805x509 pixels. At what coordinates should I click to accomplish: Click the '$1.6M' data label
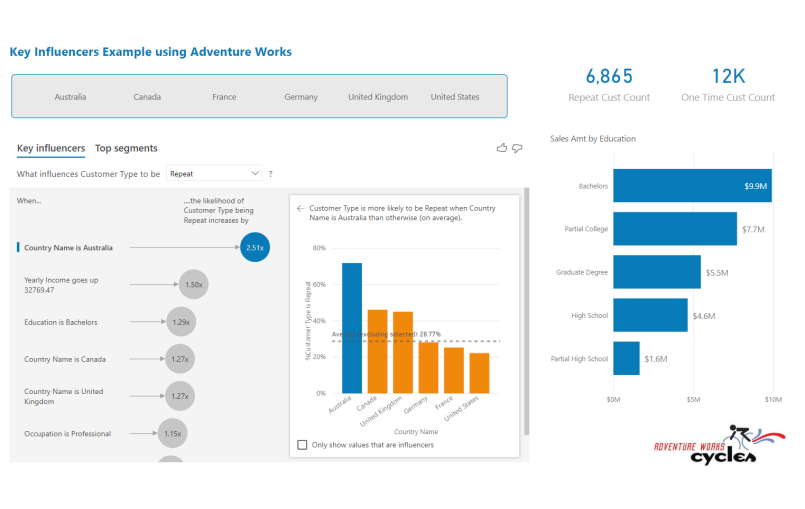656,359
